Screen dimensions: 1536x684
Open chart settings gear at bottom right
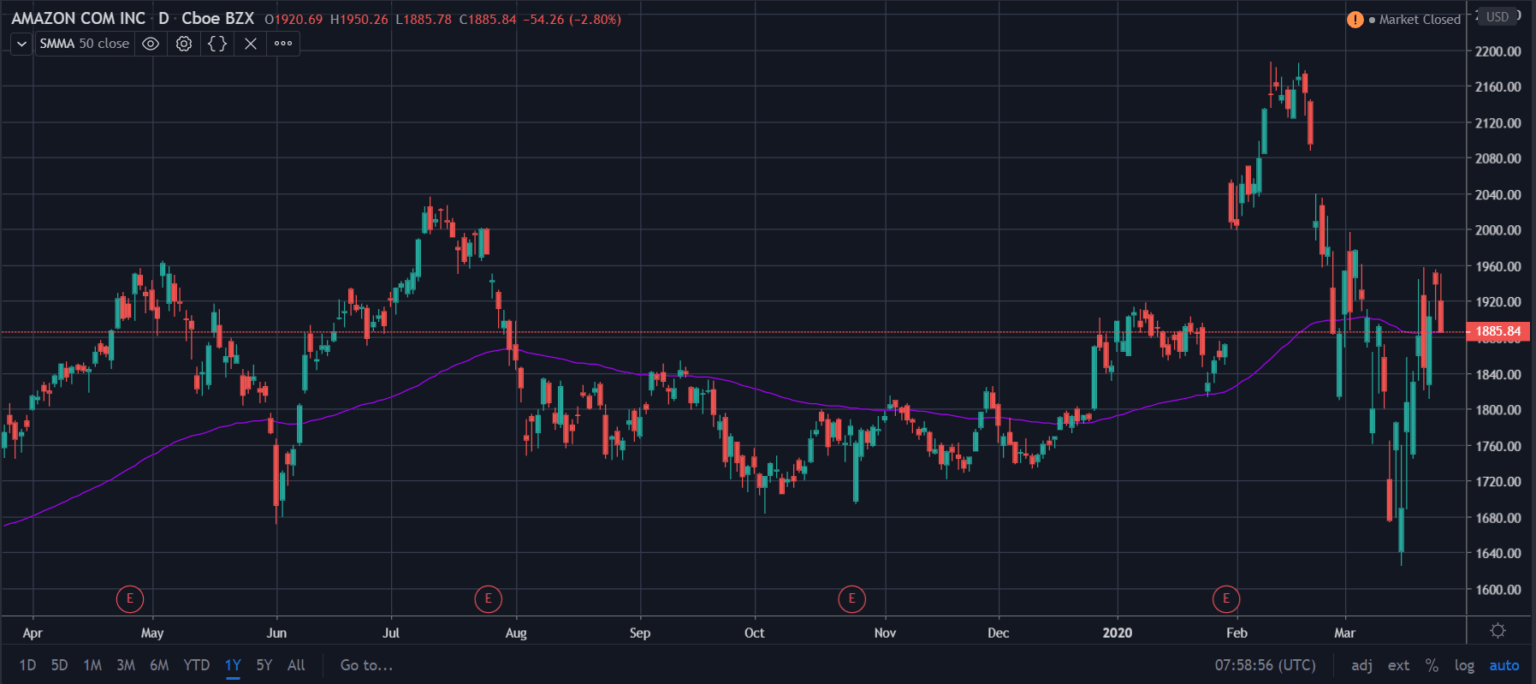pyautogui.click(x=1497, y=630)
